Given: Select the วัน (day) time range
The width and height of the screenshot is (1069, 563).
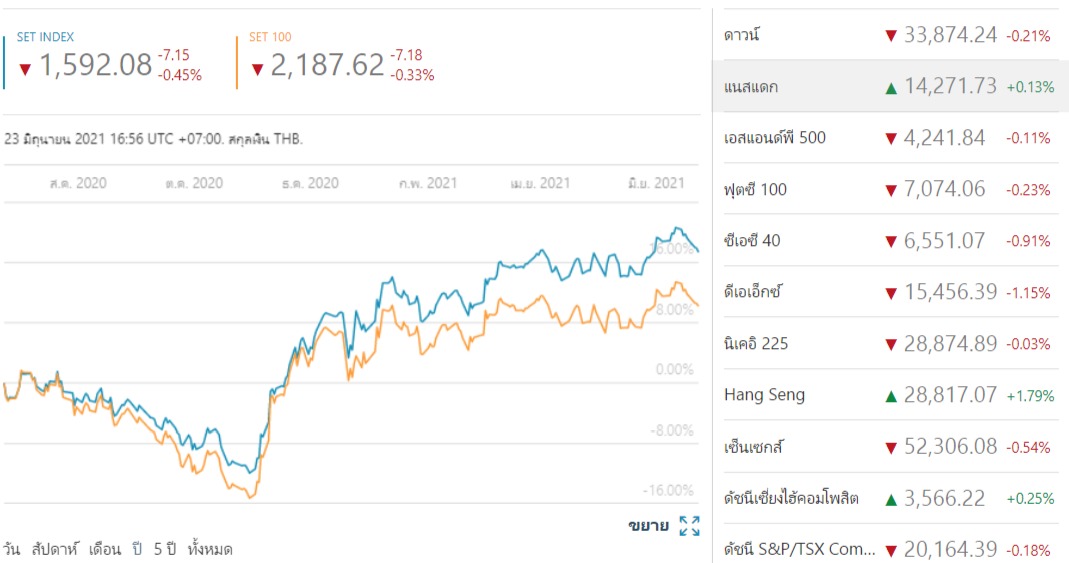Looking at the screenshot, I should point(11,549).
